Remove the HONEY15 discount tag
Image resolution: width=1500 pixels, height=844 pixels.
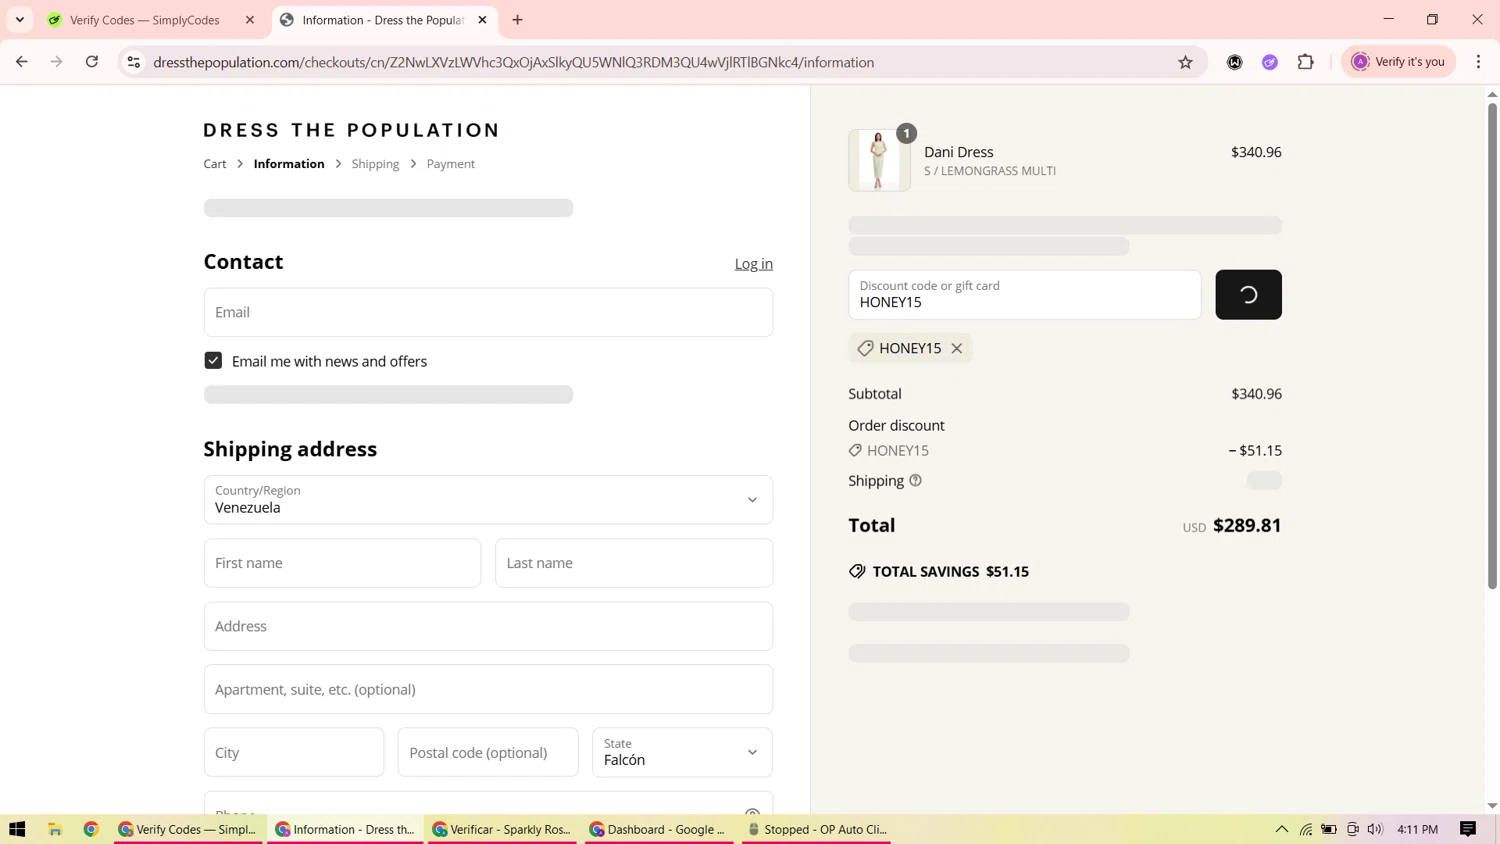point(957,348)
